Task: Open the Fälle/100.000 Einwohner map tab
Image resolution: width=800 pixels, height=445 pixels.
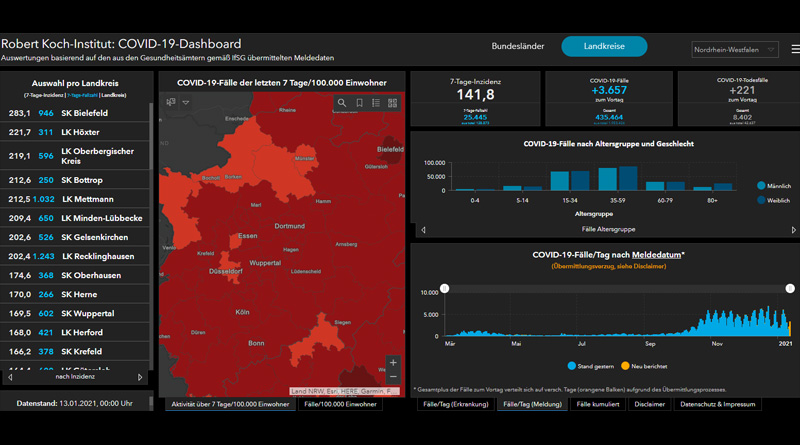Action: (x=340, y=404)
